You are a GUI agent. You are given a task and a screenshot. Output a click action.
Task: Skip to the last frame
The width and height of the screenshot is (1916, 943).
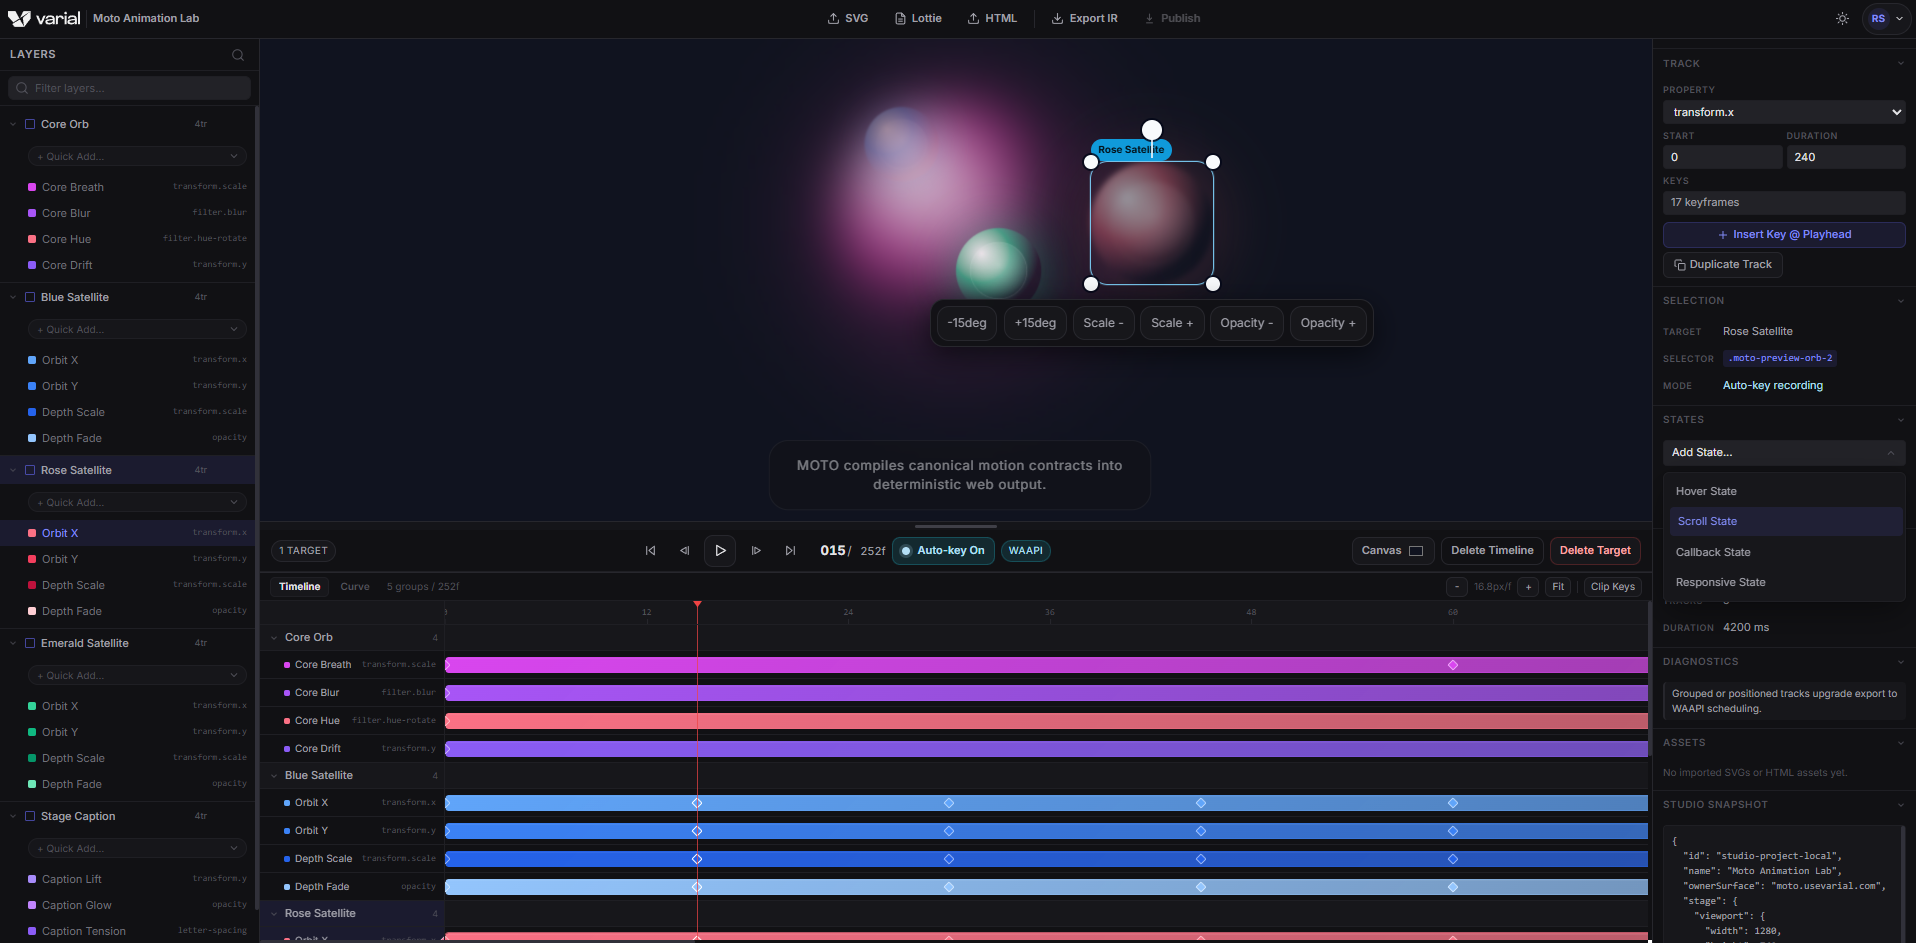click(x=790, y=551)
